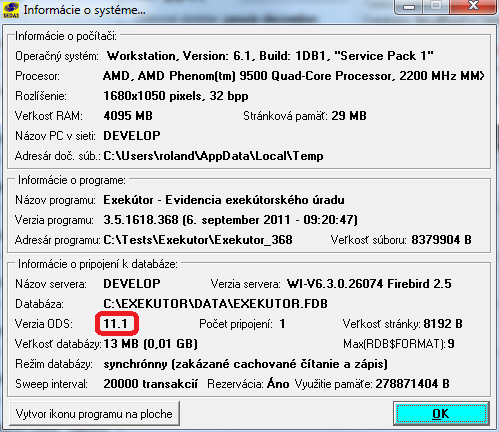499x432 pixels.
Task: Click the operating system version text
Action: click(x=270, y=56)
